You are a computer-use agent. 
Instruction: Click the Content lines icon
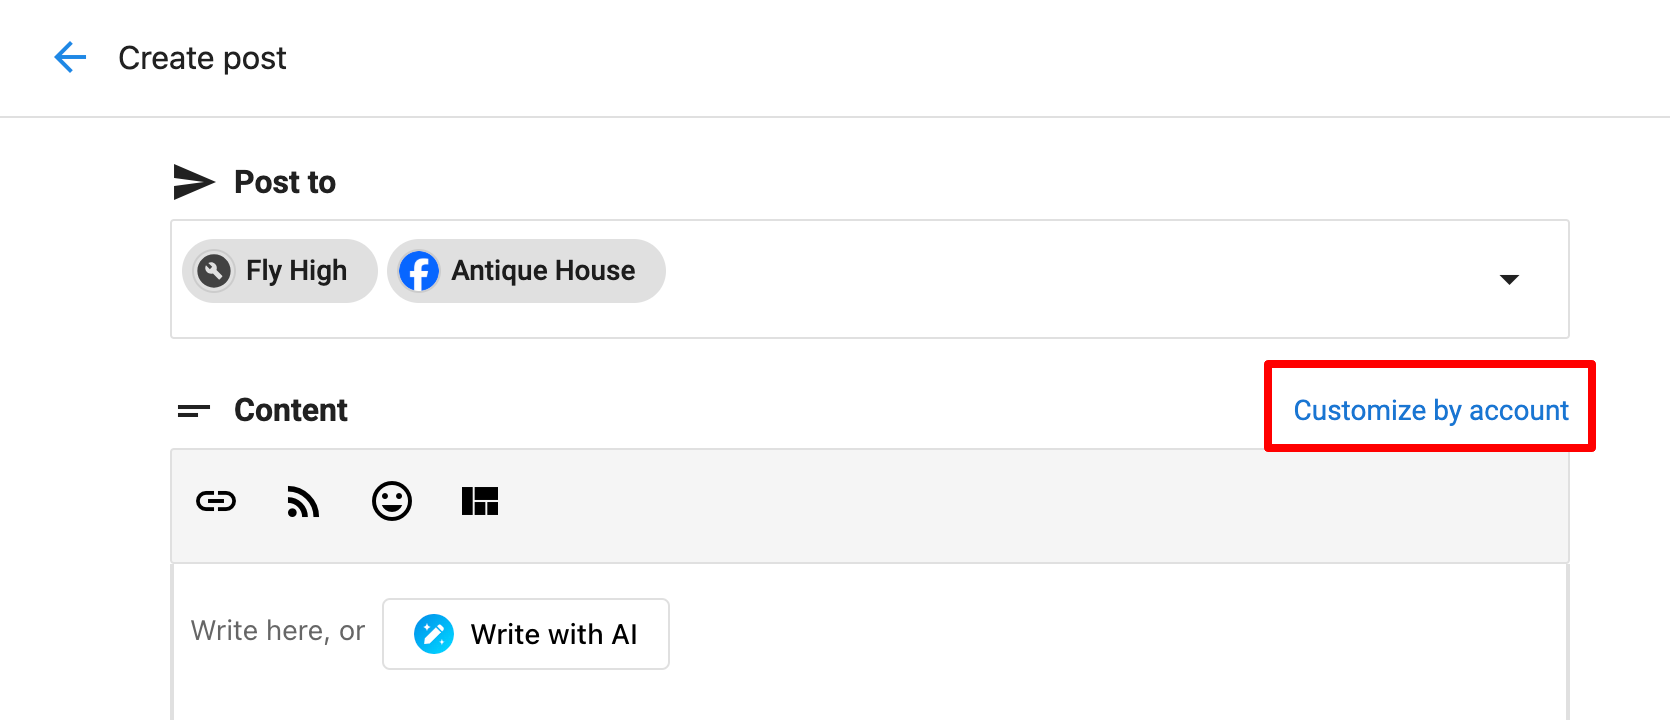pyautogui.click(x=194, y=411)
